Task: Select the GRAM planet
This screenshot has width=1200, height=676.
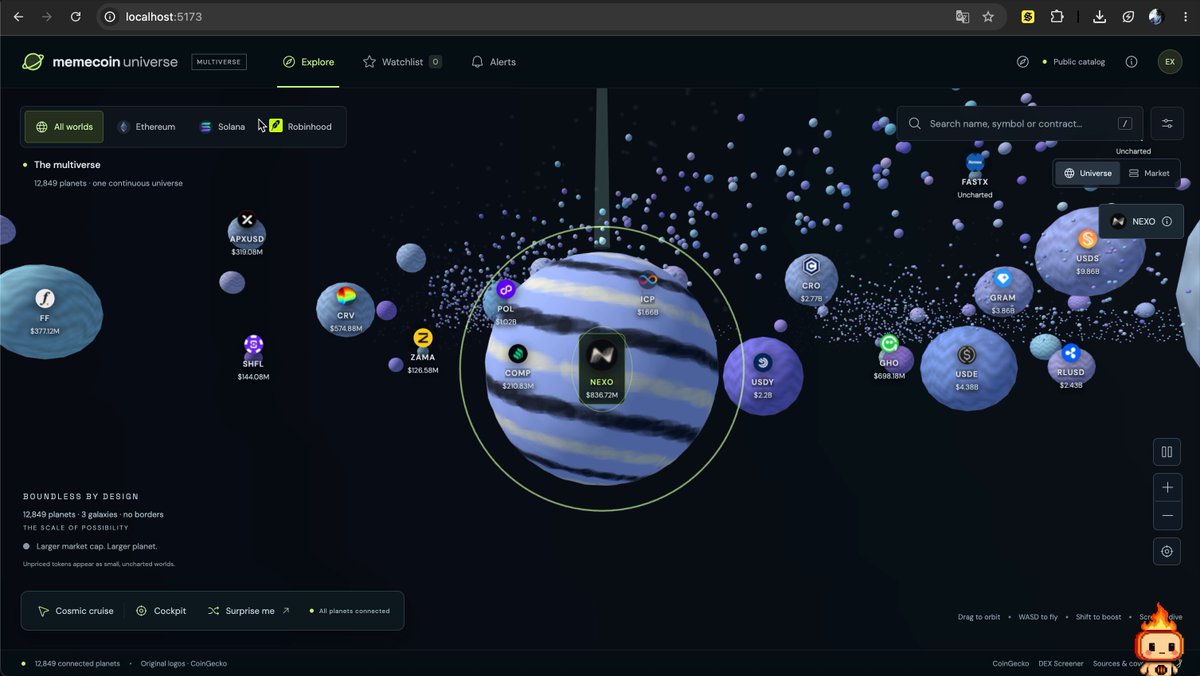Action: [1003, 290]
